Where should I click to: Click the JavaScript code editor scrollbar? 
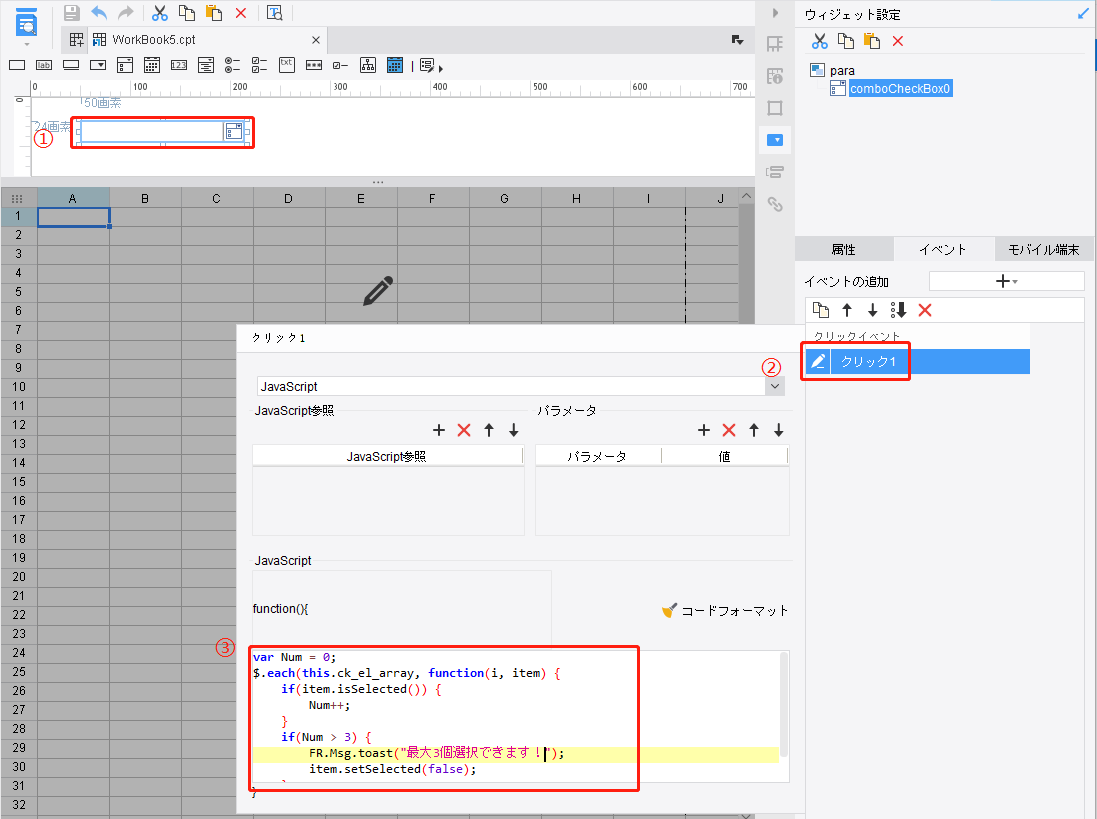[784, 705]
